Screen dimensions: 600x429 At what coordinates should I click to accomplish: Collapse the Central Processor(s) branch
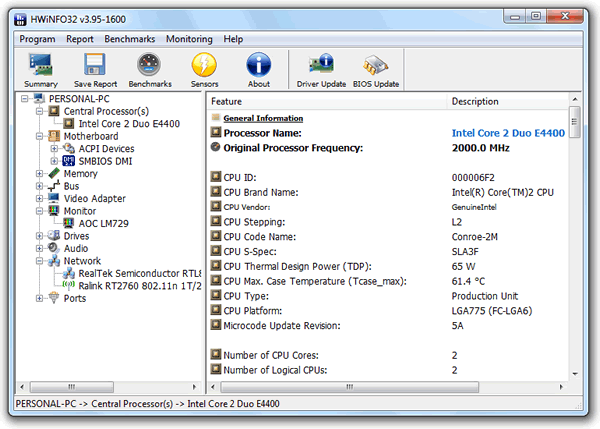pos(39,111)
